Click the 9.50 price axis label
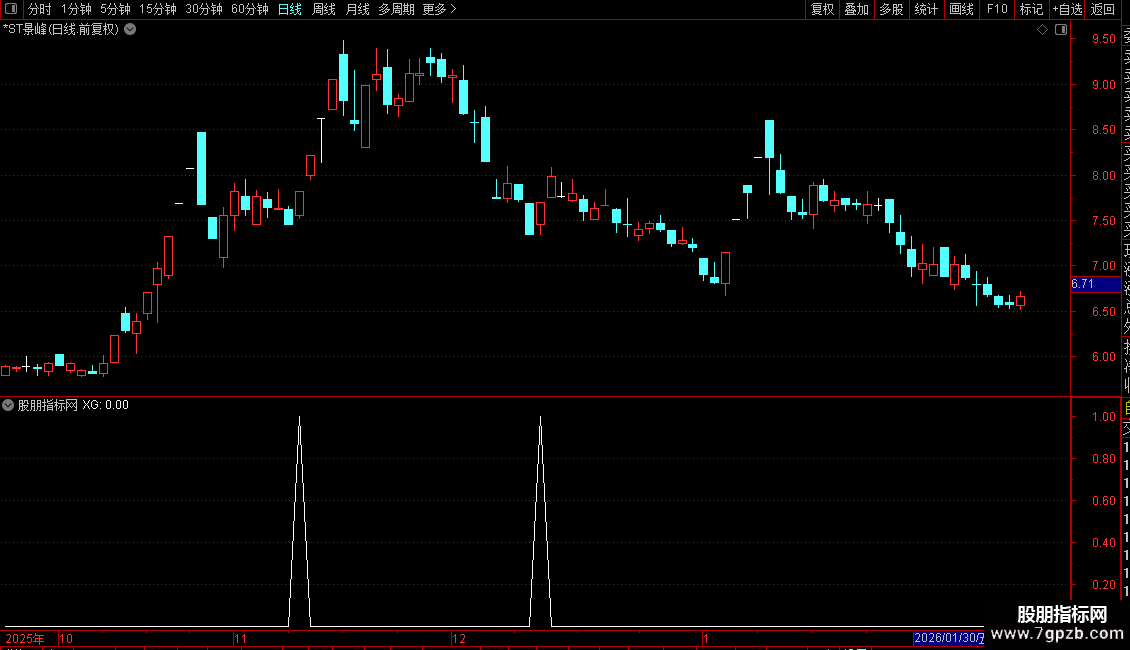1130x650 pixels. point(1103,39)
